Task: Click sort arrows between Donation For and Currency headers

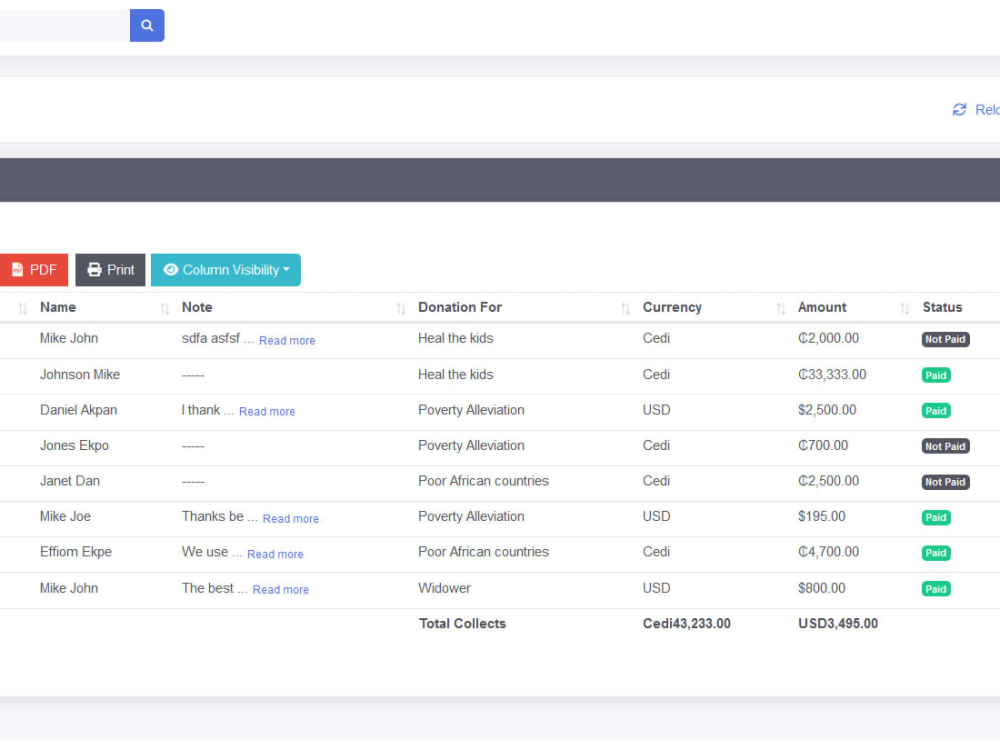Action: pyautogui.click(x=625, y=309)
